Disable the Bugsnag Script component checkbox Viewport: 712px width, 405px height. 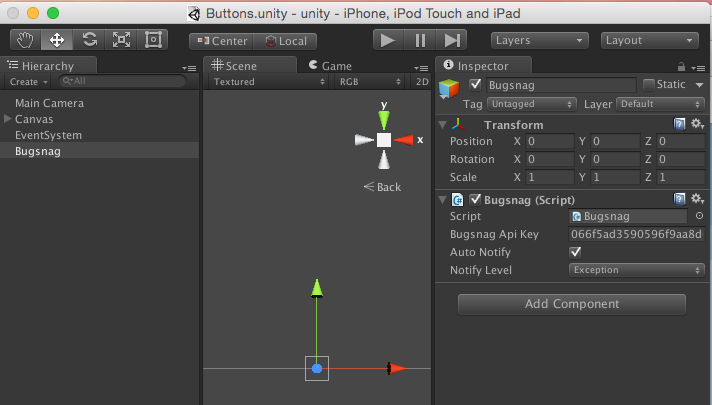475,199
